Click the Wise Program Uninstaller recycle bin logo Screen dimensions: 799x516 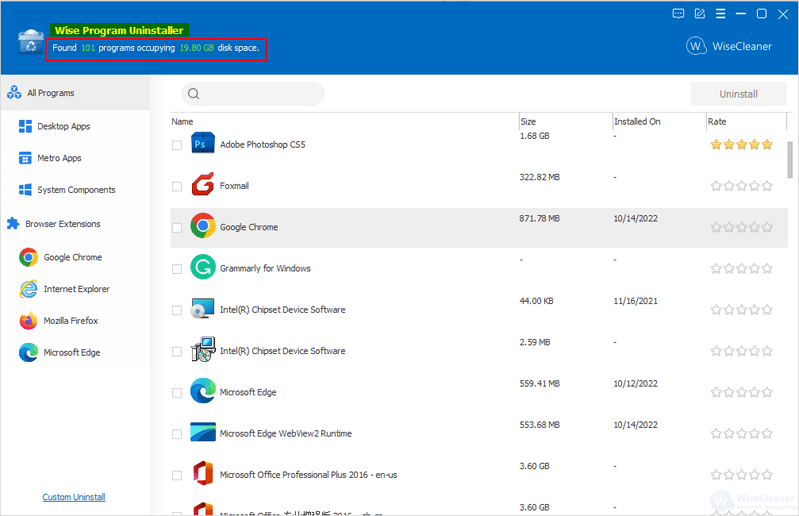(x=31, y=43)
